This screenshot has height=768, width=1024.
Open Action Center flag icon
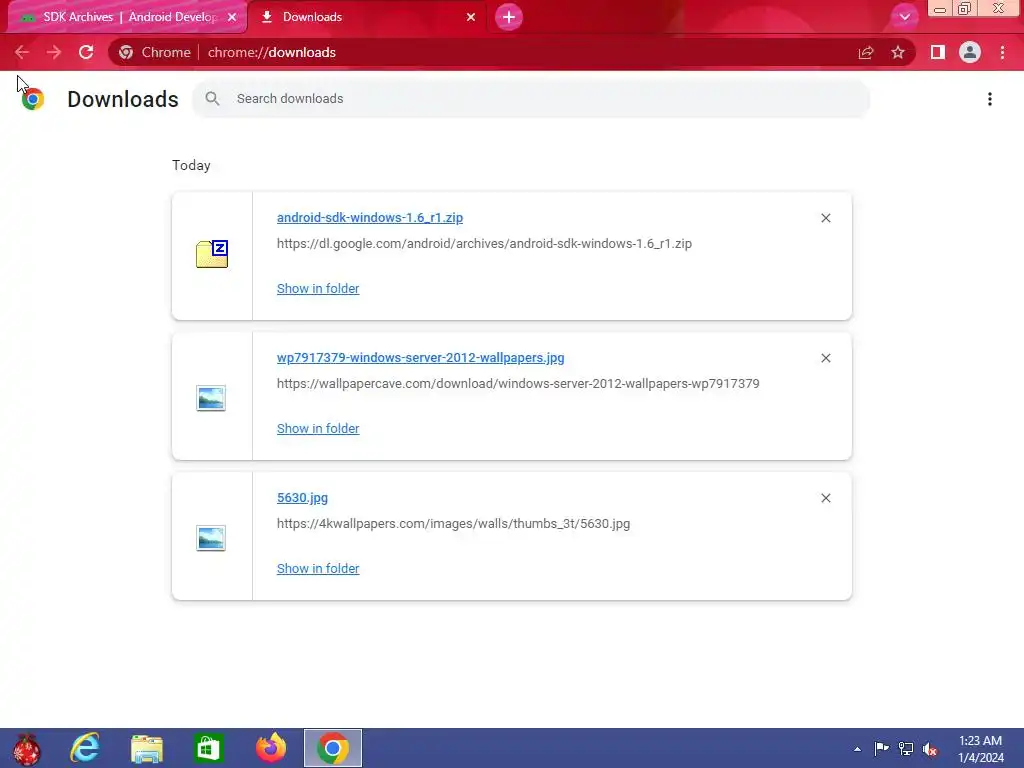pyautogui.click(x=881, y=749)
